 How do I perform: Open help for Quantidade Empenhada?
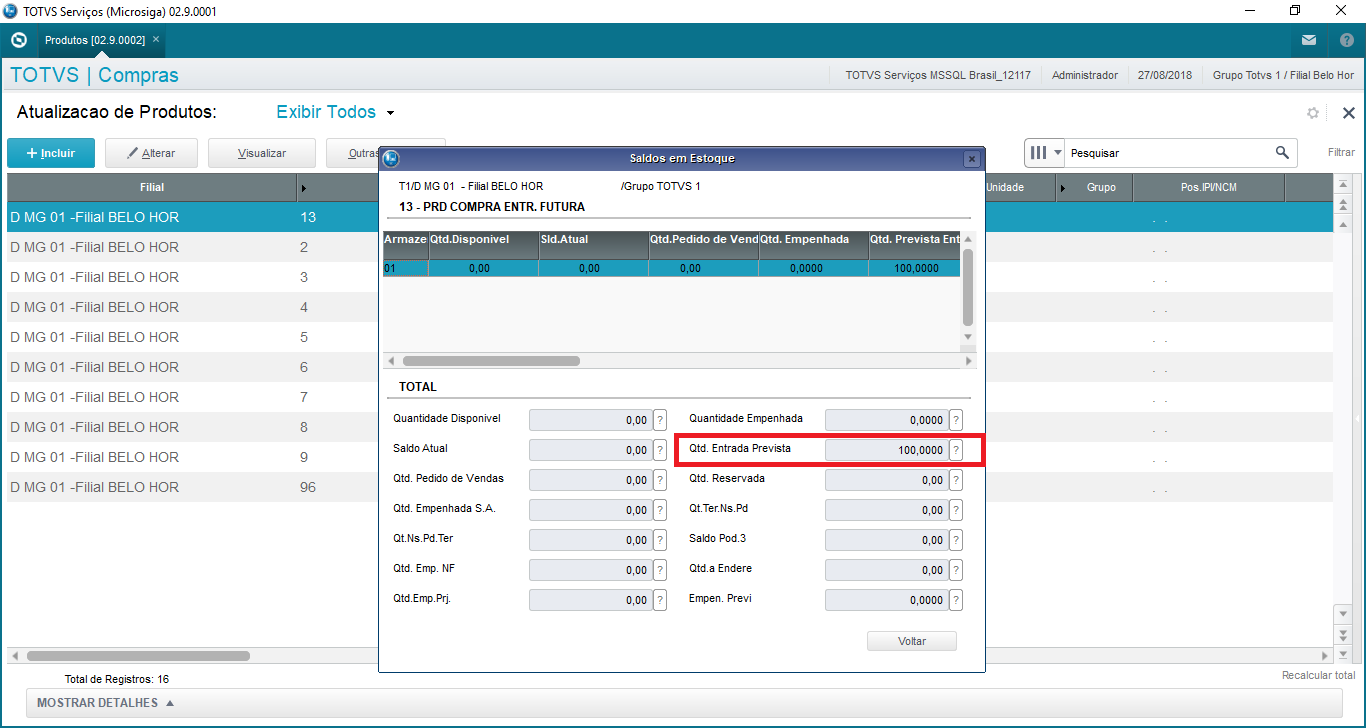[x=956, y=420]
